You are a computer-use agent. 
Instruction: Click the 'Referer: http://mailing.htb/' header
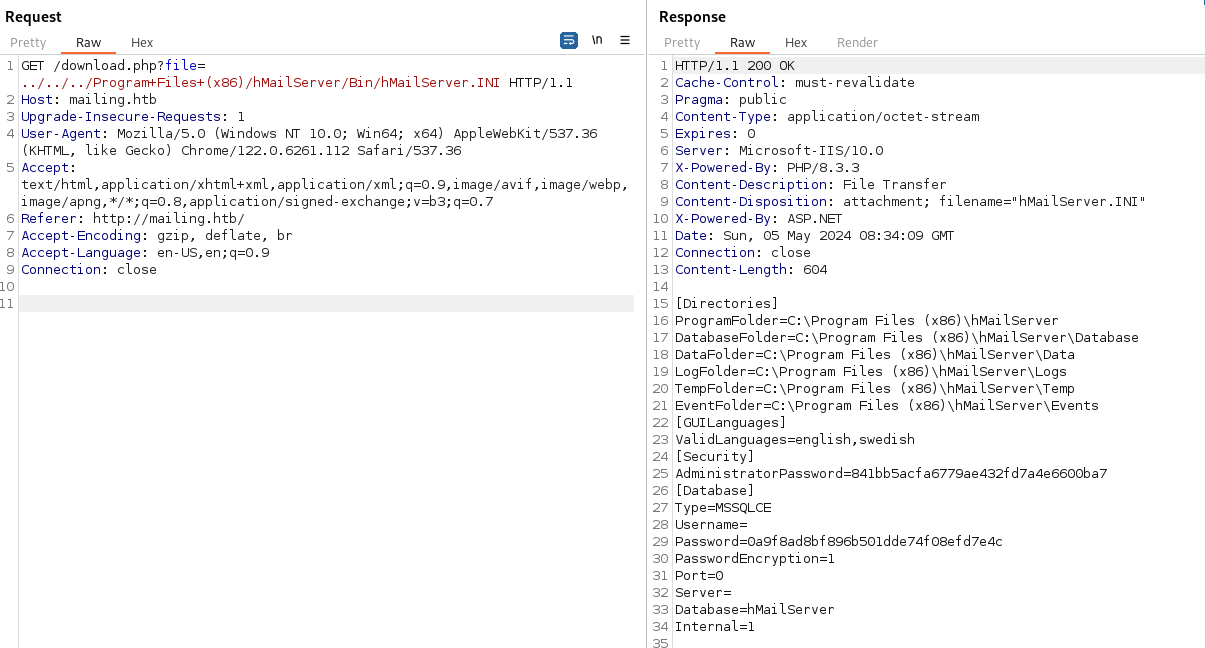(133, 218)
